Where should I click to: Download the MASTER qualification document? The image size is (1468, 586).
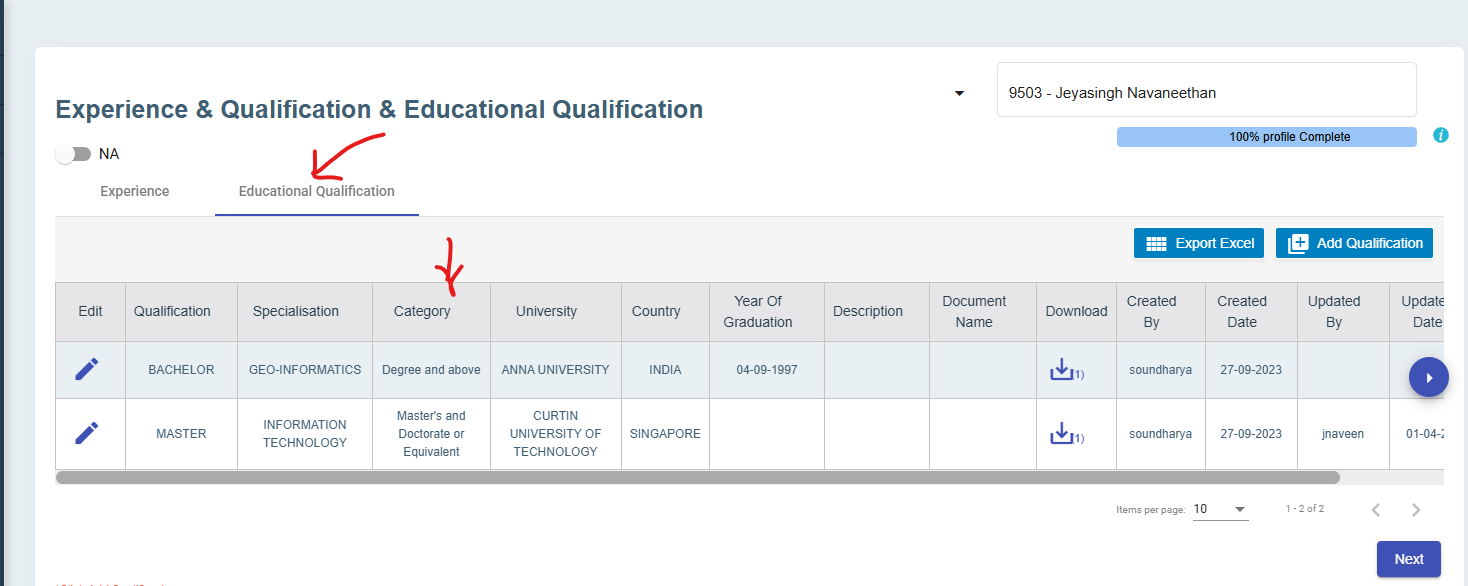click(1061, 434)
